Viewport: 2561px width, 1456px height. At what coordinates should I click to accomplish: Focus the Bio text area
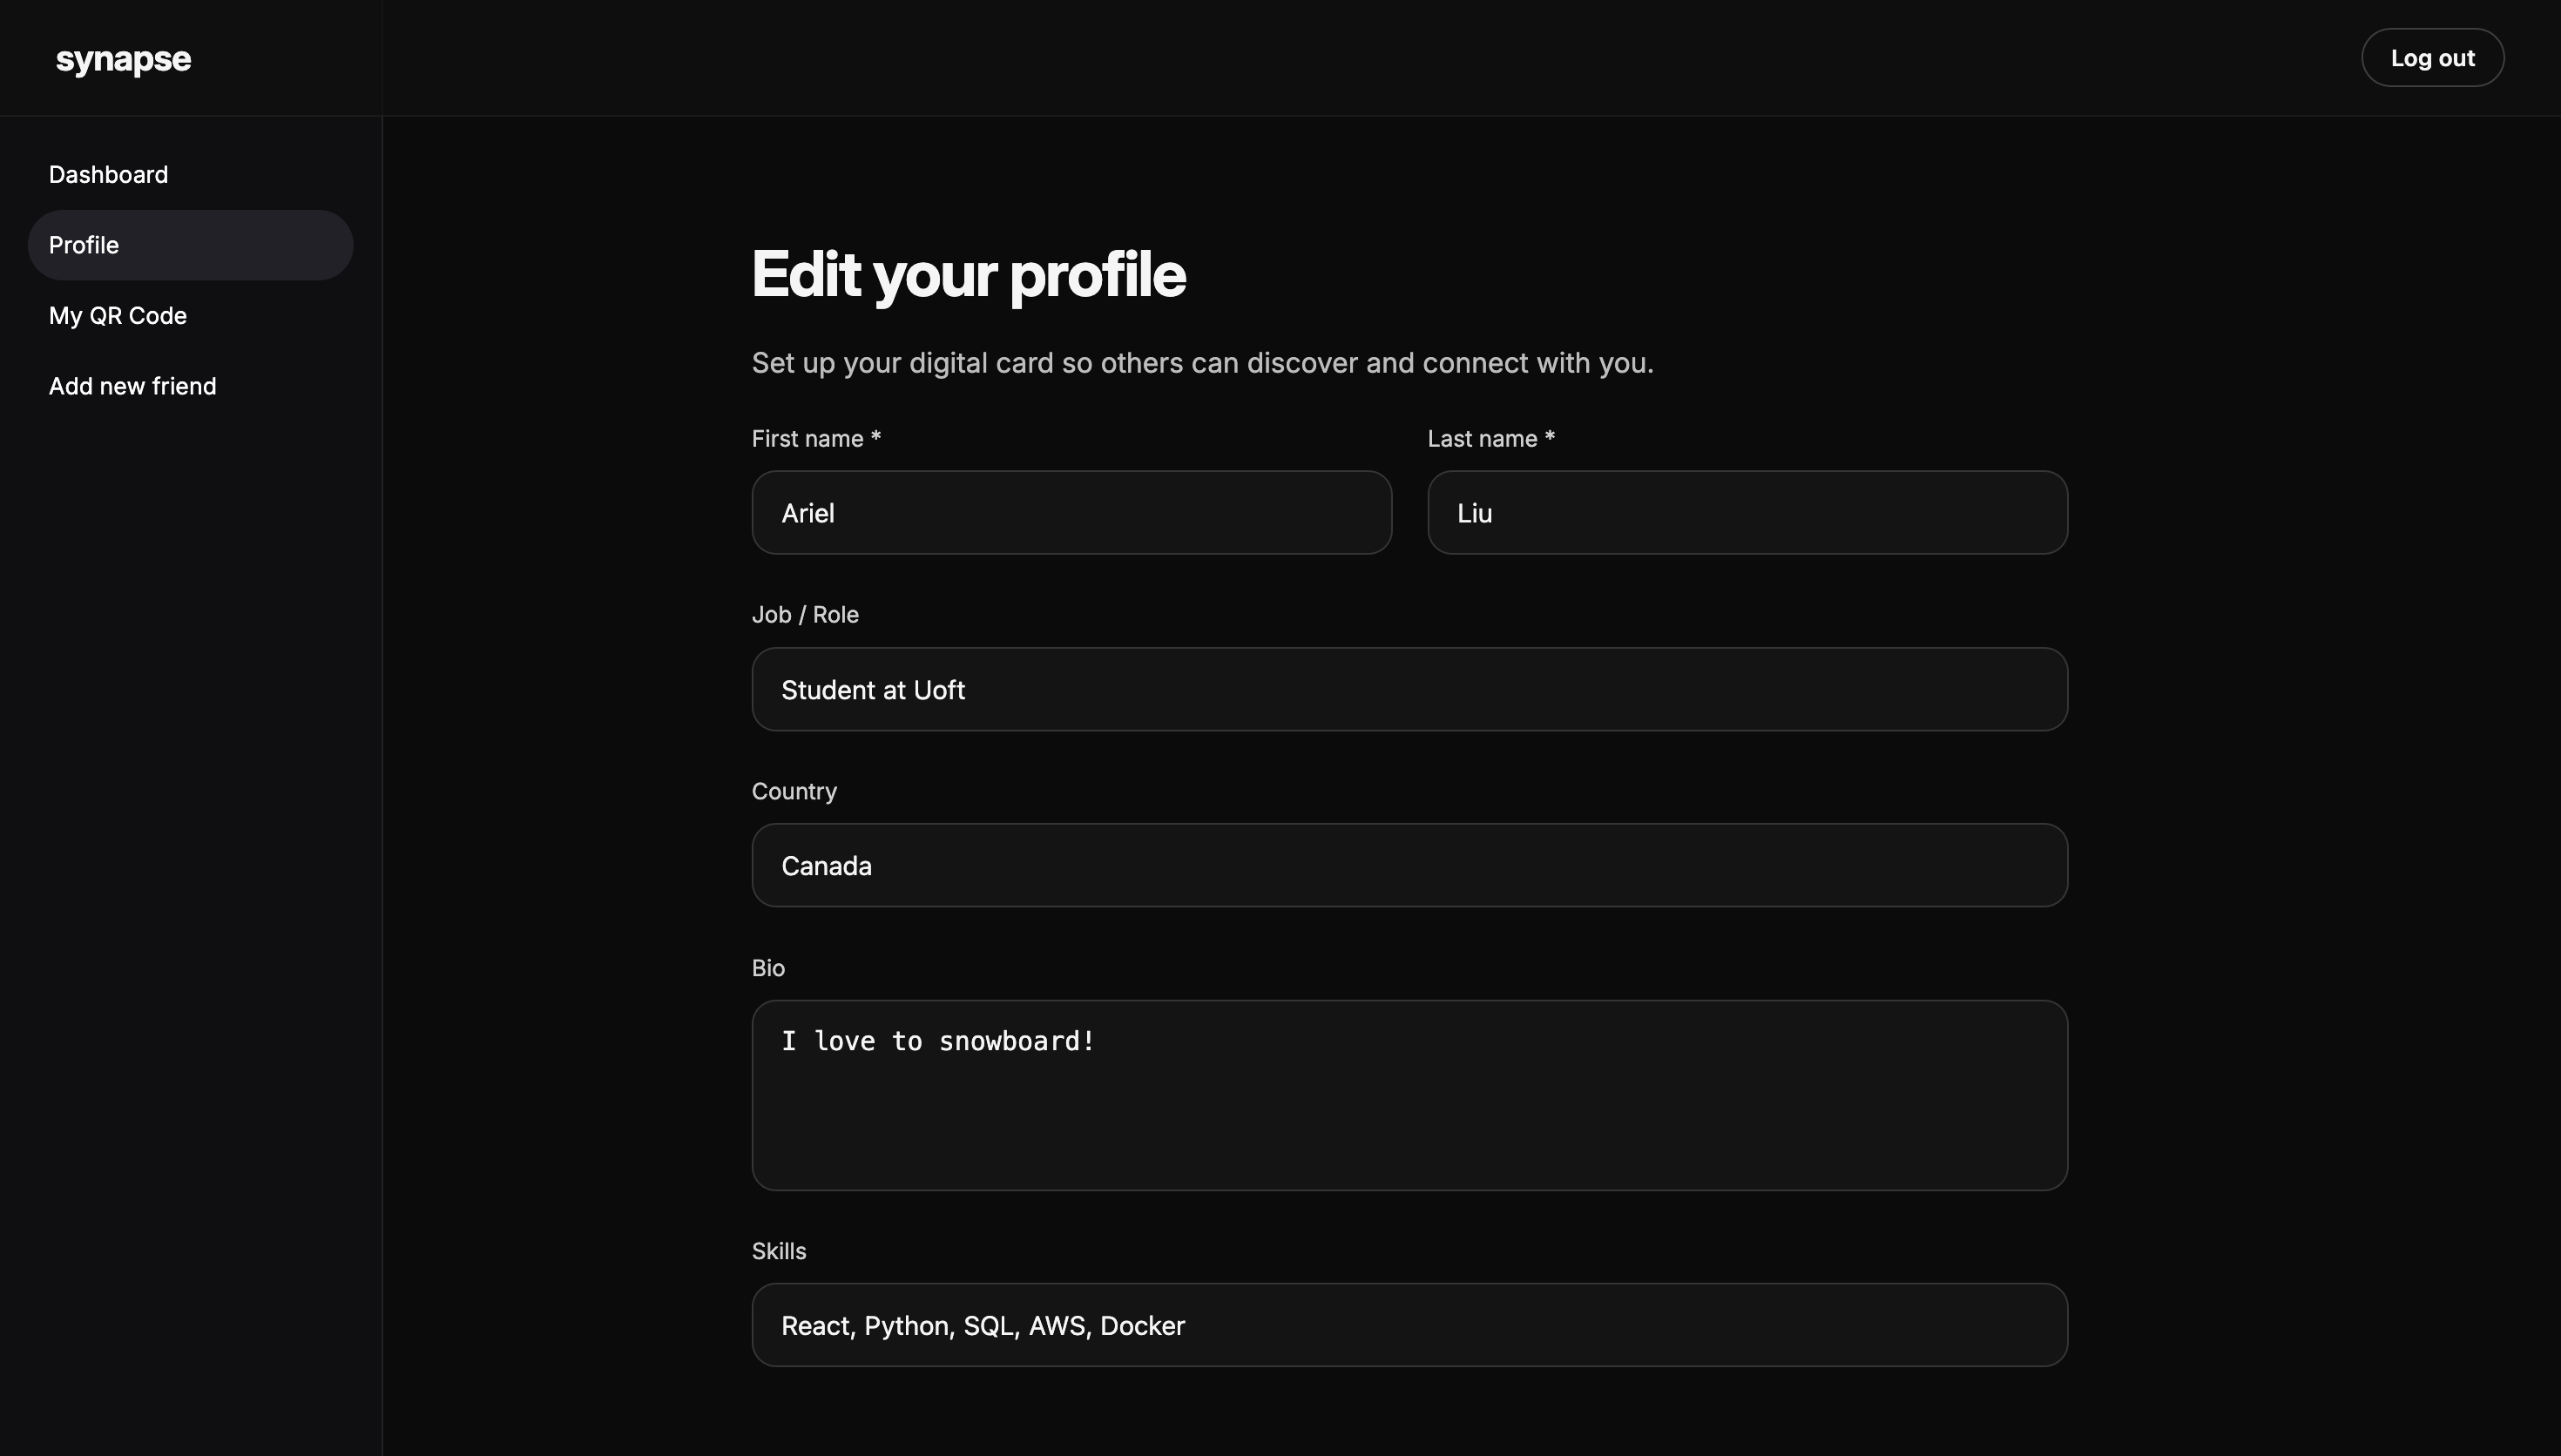[1408, 1095]
